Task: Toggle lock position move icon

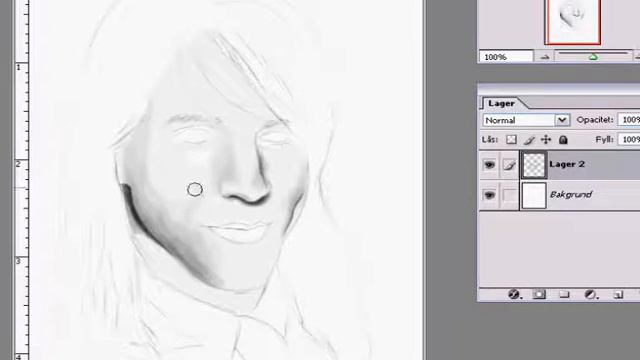Action: [x=546, y=140]
